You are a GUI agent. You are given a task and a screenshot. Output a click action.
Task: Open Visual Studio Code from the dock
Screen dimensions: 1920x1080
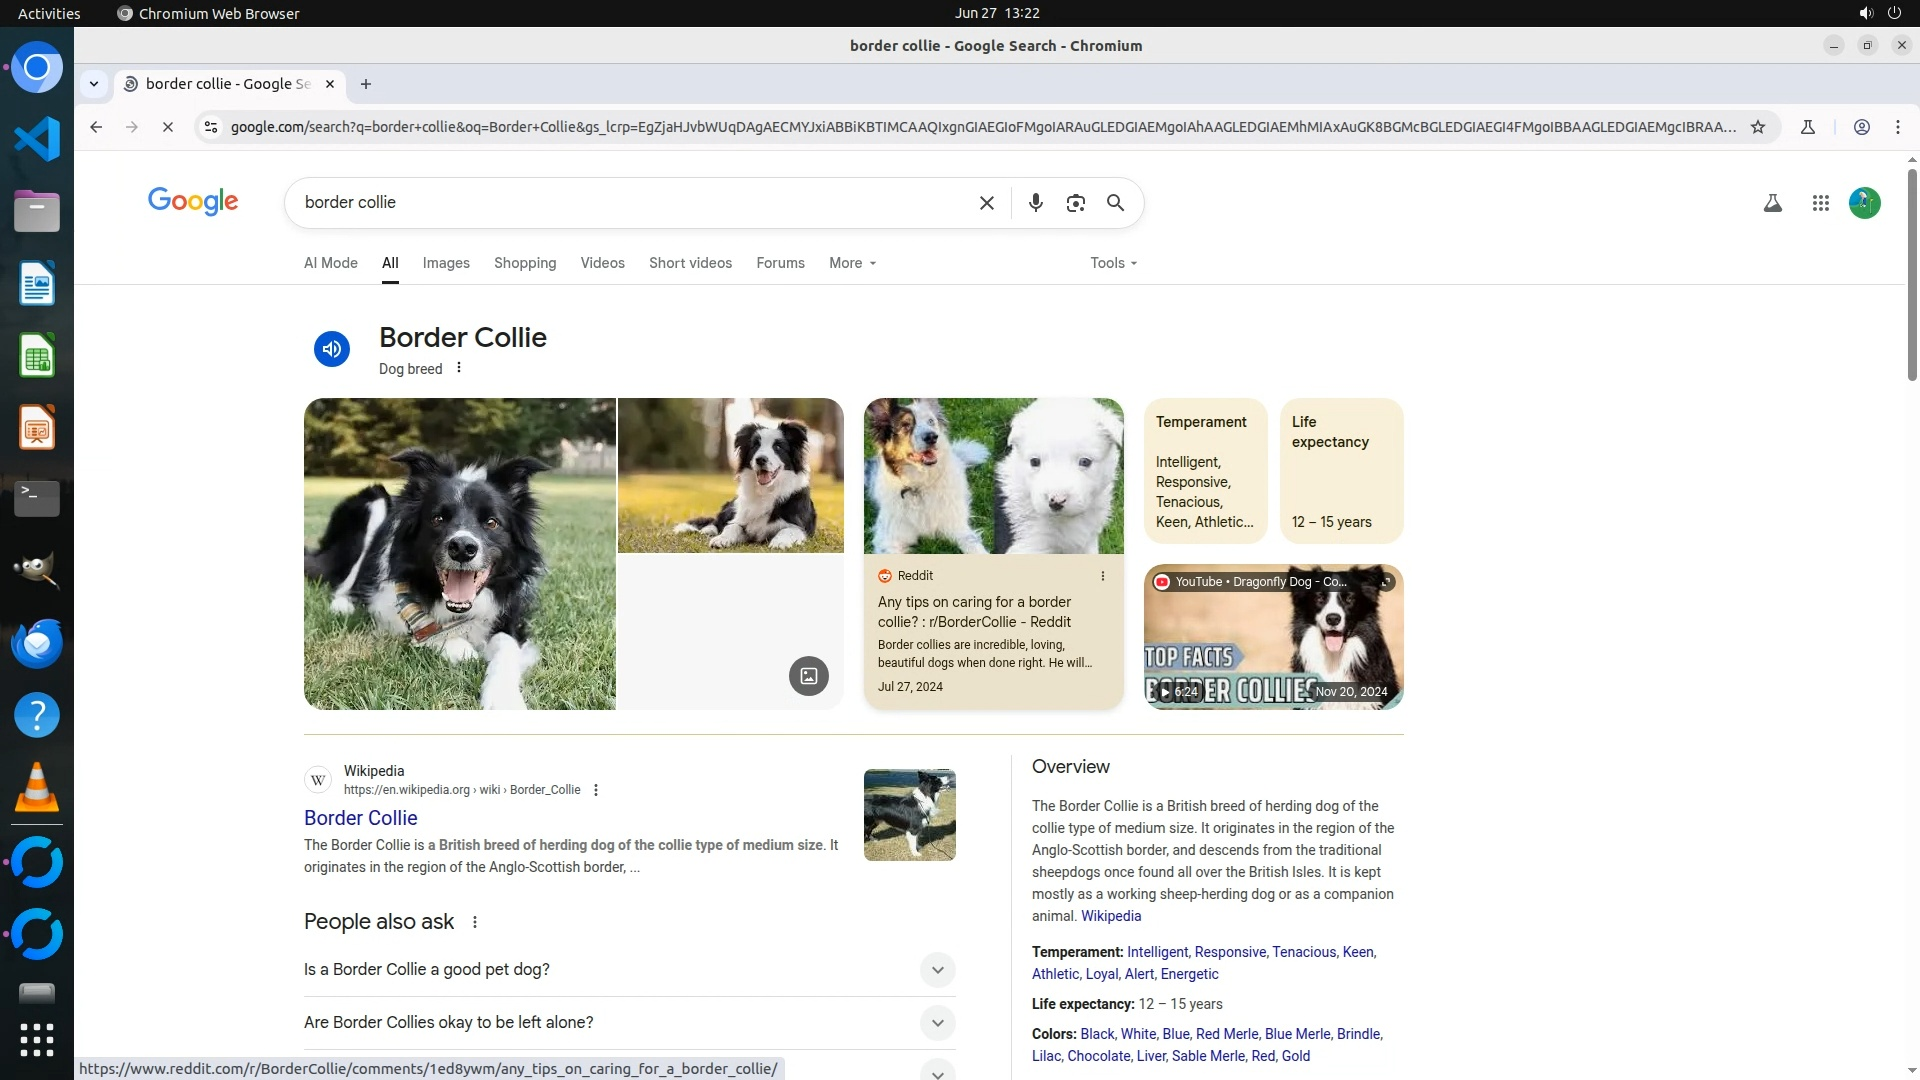tap(37, 139)
